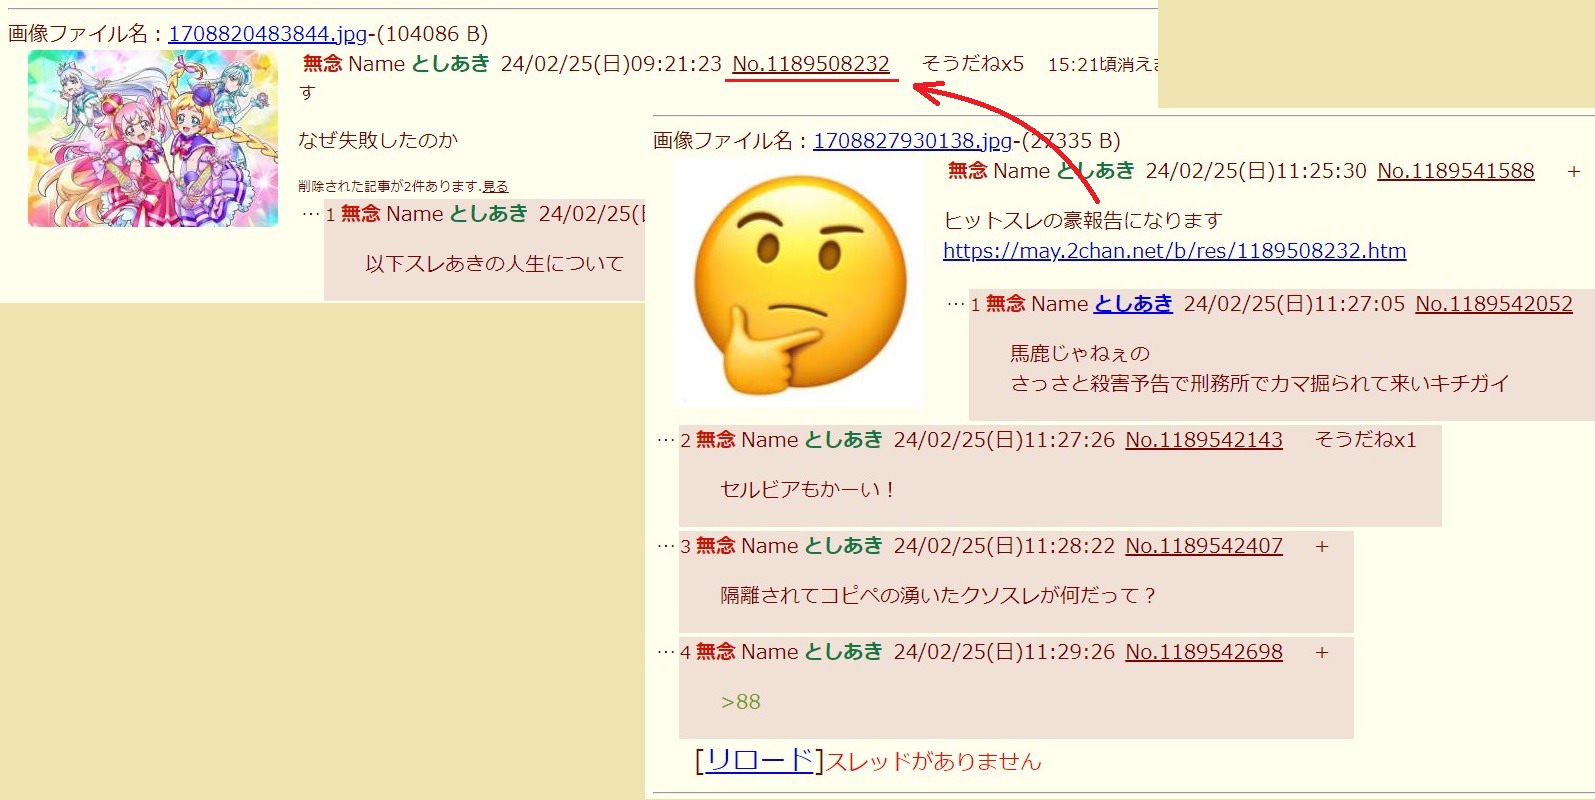The image size is (1595, 800).
Task: Click the plus sign beside No.1189542407
Action: (1322, 547)
